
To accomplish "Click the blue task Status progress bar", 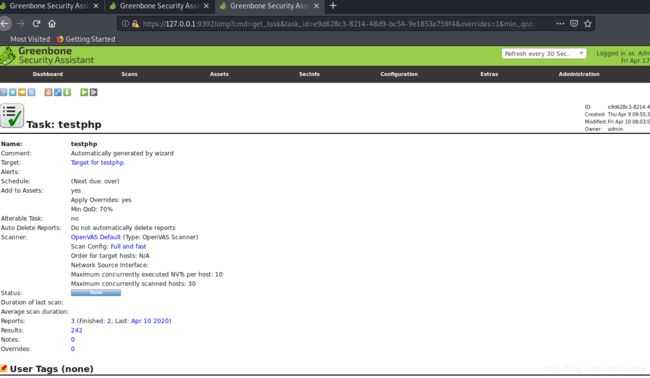I will 96,293.
